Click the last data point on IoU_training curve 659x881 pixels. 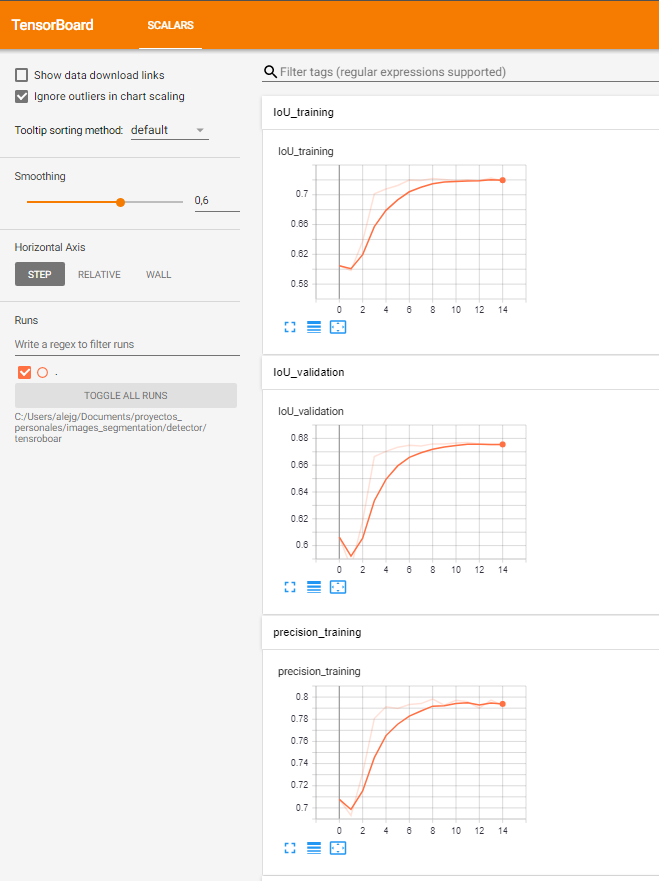pos(503,180)
